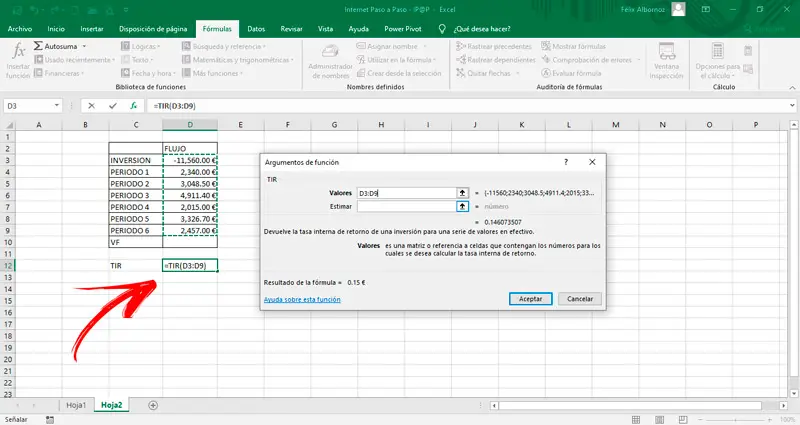800x425 pixels.
Task: Switch to the Datos ribbon tab
Action: pos(257,29)
